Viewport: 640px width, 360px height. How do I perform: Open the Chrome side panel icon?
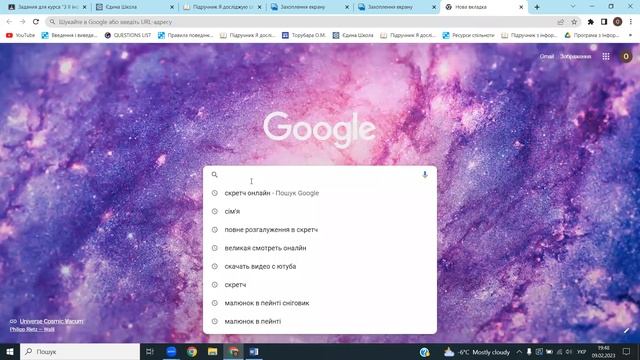click(604, 22)
